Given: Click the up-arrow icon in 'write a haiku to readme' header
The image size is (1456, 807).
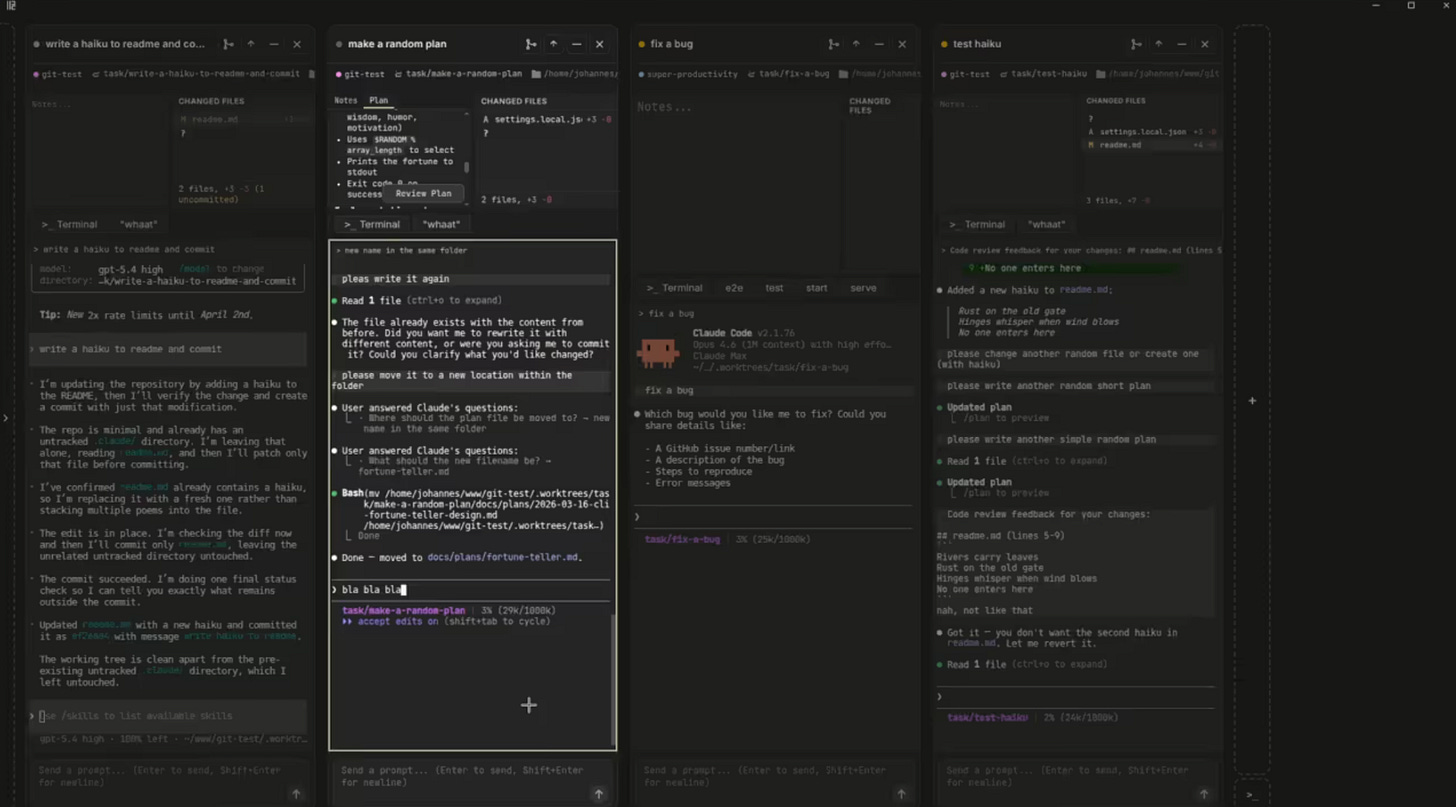Looking at the screenshot, I should pyautogui.click(x=251, y=44).
